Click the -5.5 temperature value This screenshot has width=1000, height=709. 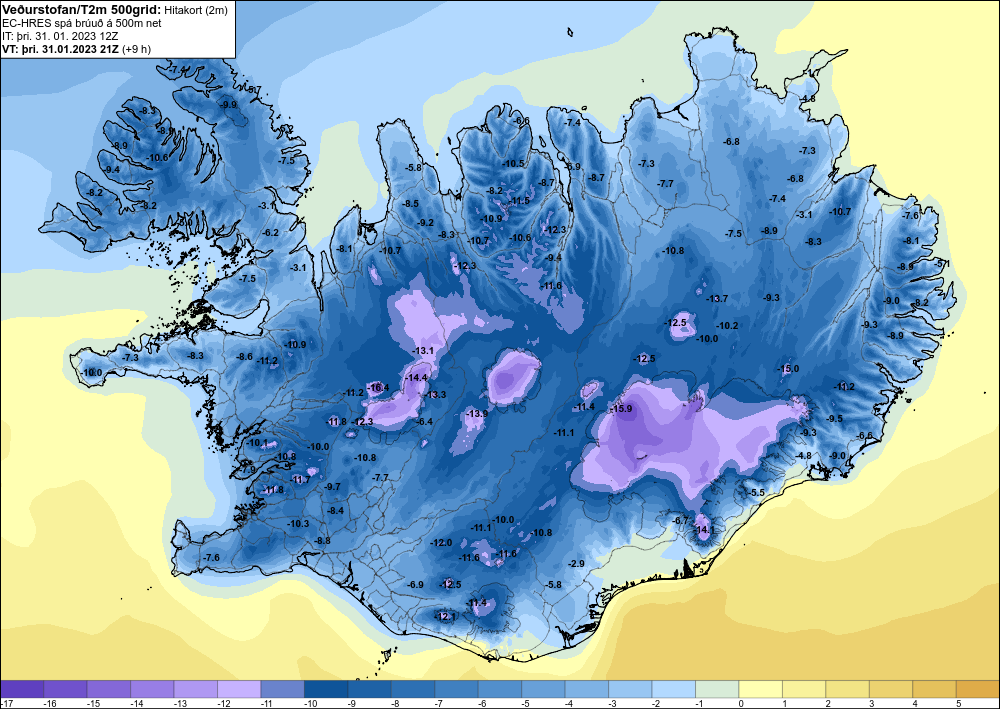coord(756,493)
